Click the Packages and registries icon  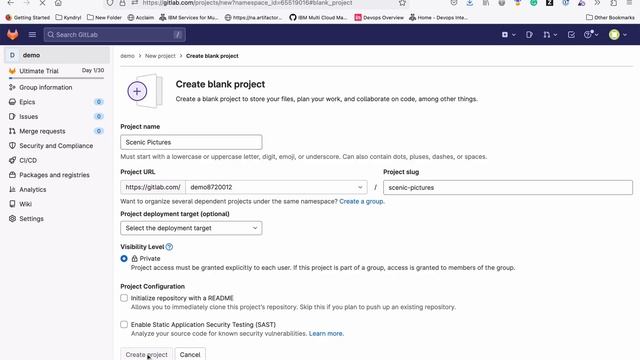[x=12, y=175]
